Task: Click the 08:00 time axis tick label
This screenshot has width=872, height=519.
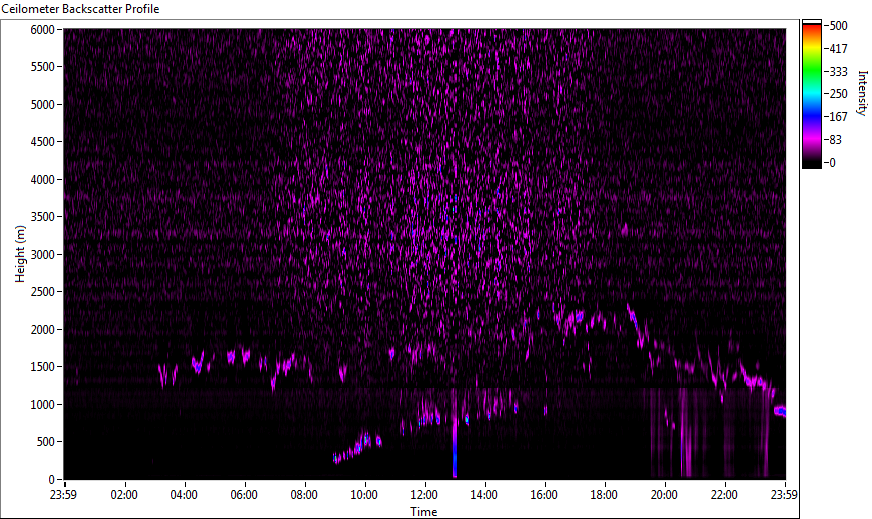Action: click(x=304, y=495)
